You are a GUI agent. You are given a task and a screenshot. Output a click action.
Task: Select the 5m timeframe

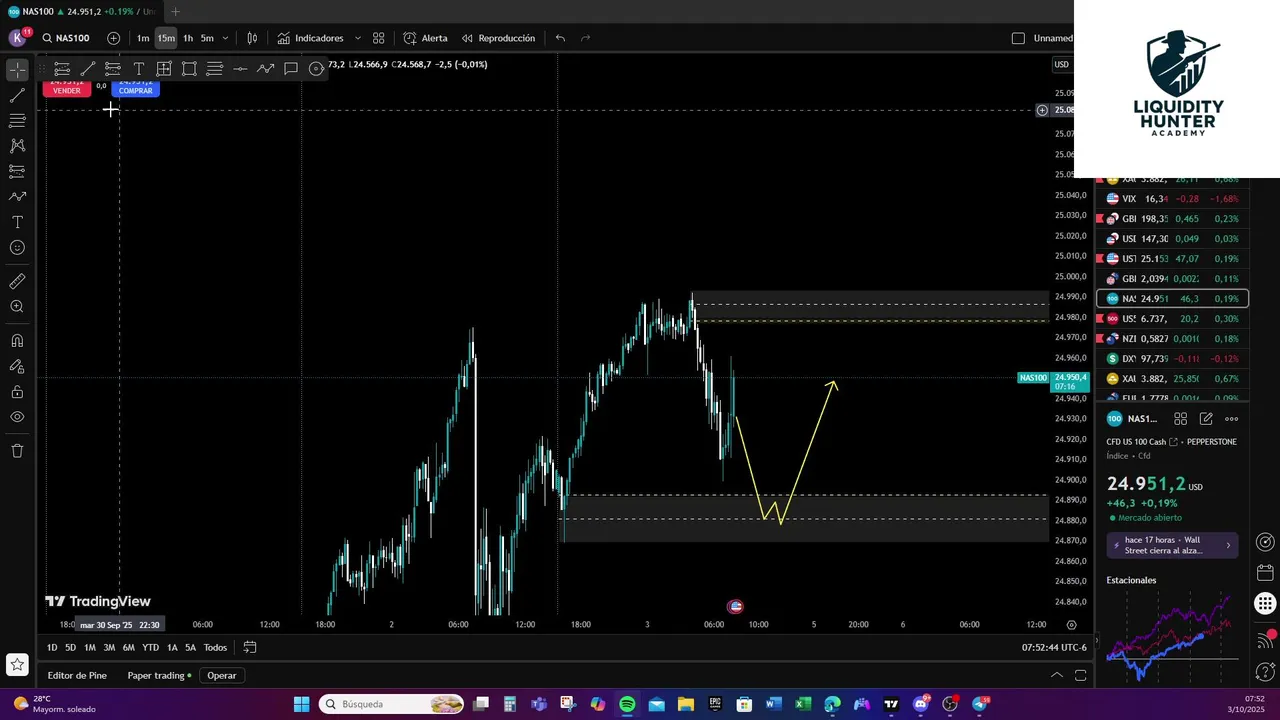pyautogui.click(x=207, y=38)
